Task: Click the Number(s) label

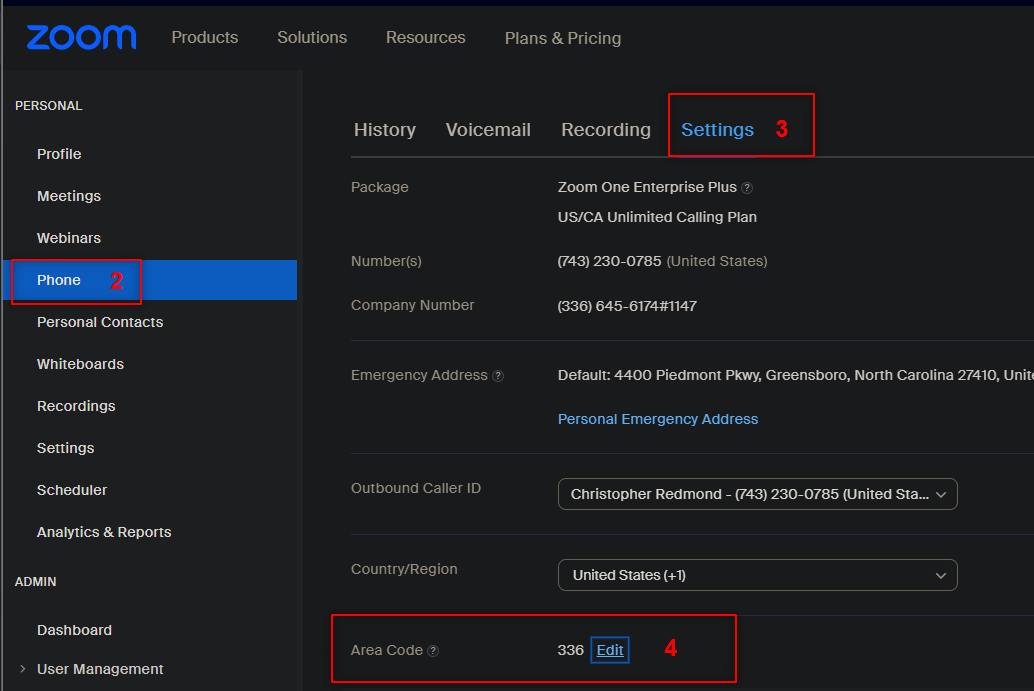Action: tap(386, 261)
